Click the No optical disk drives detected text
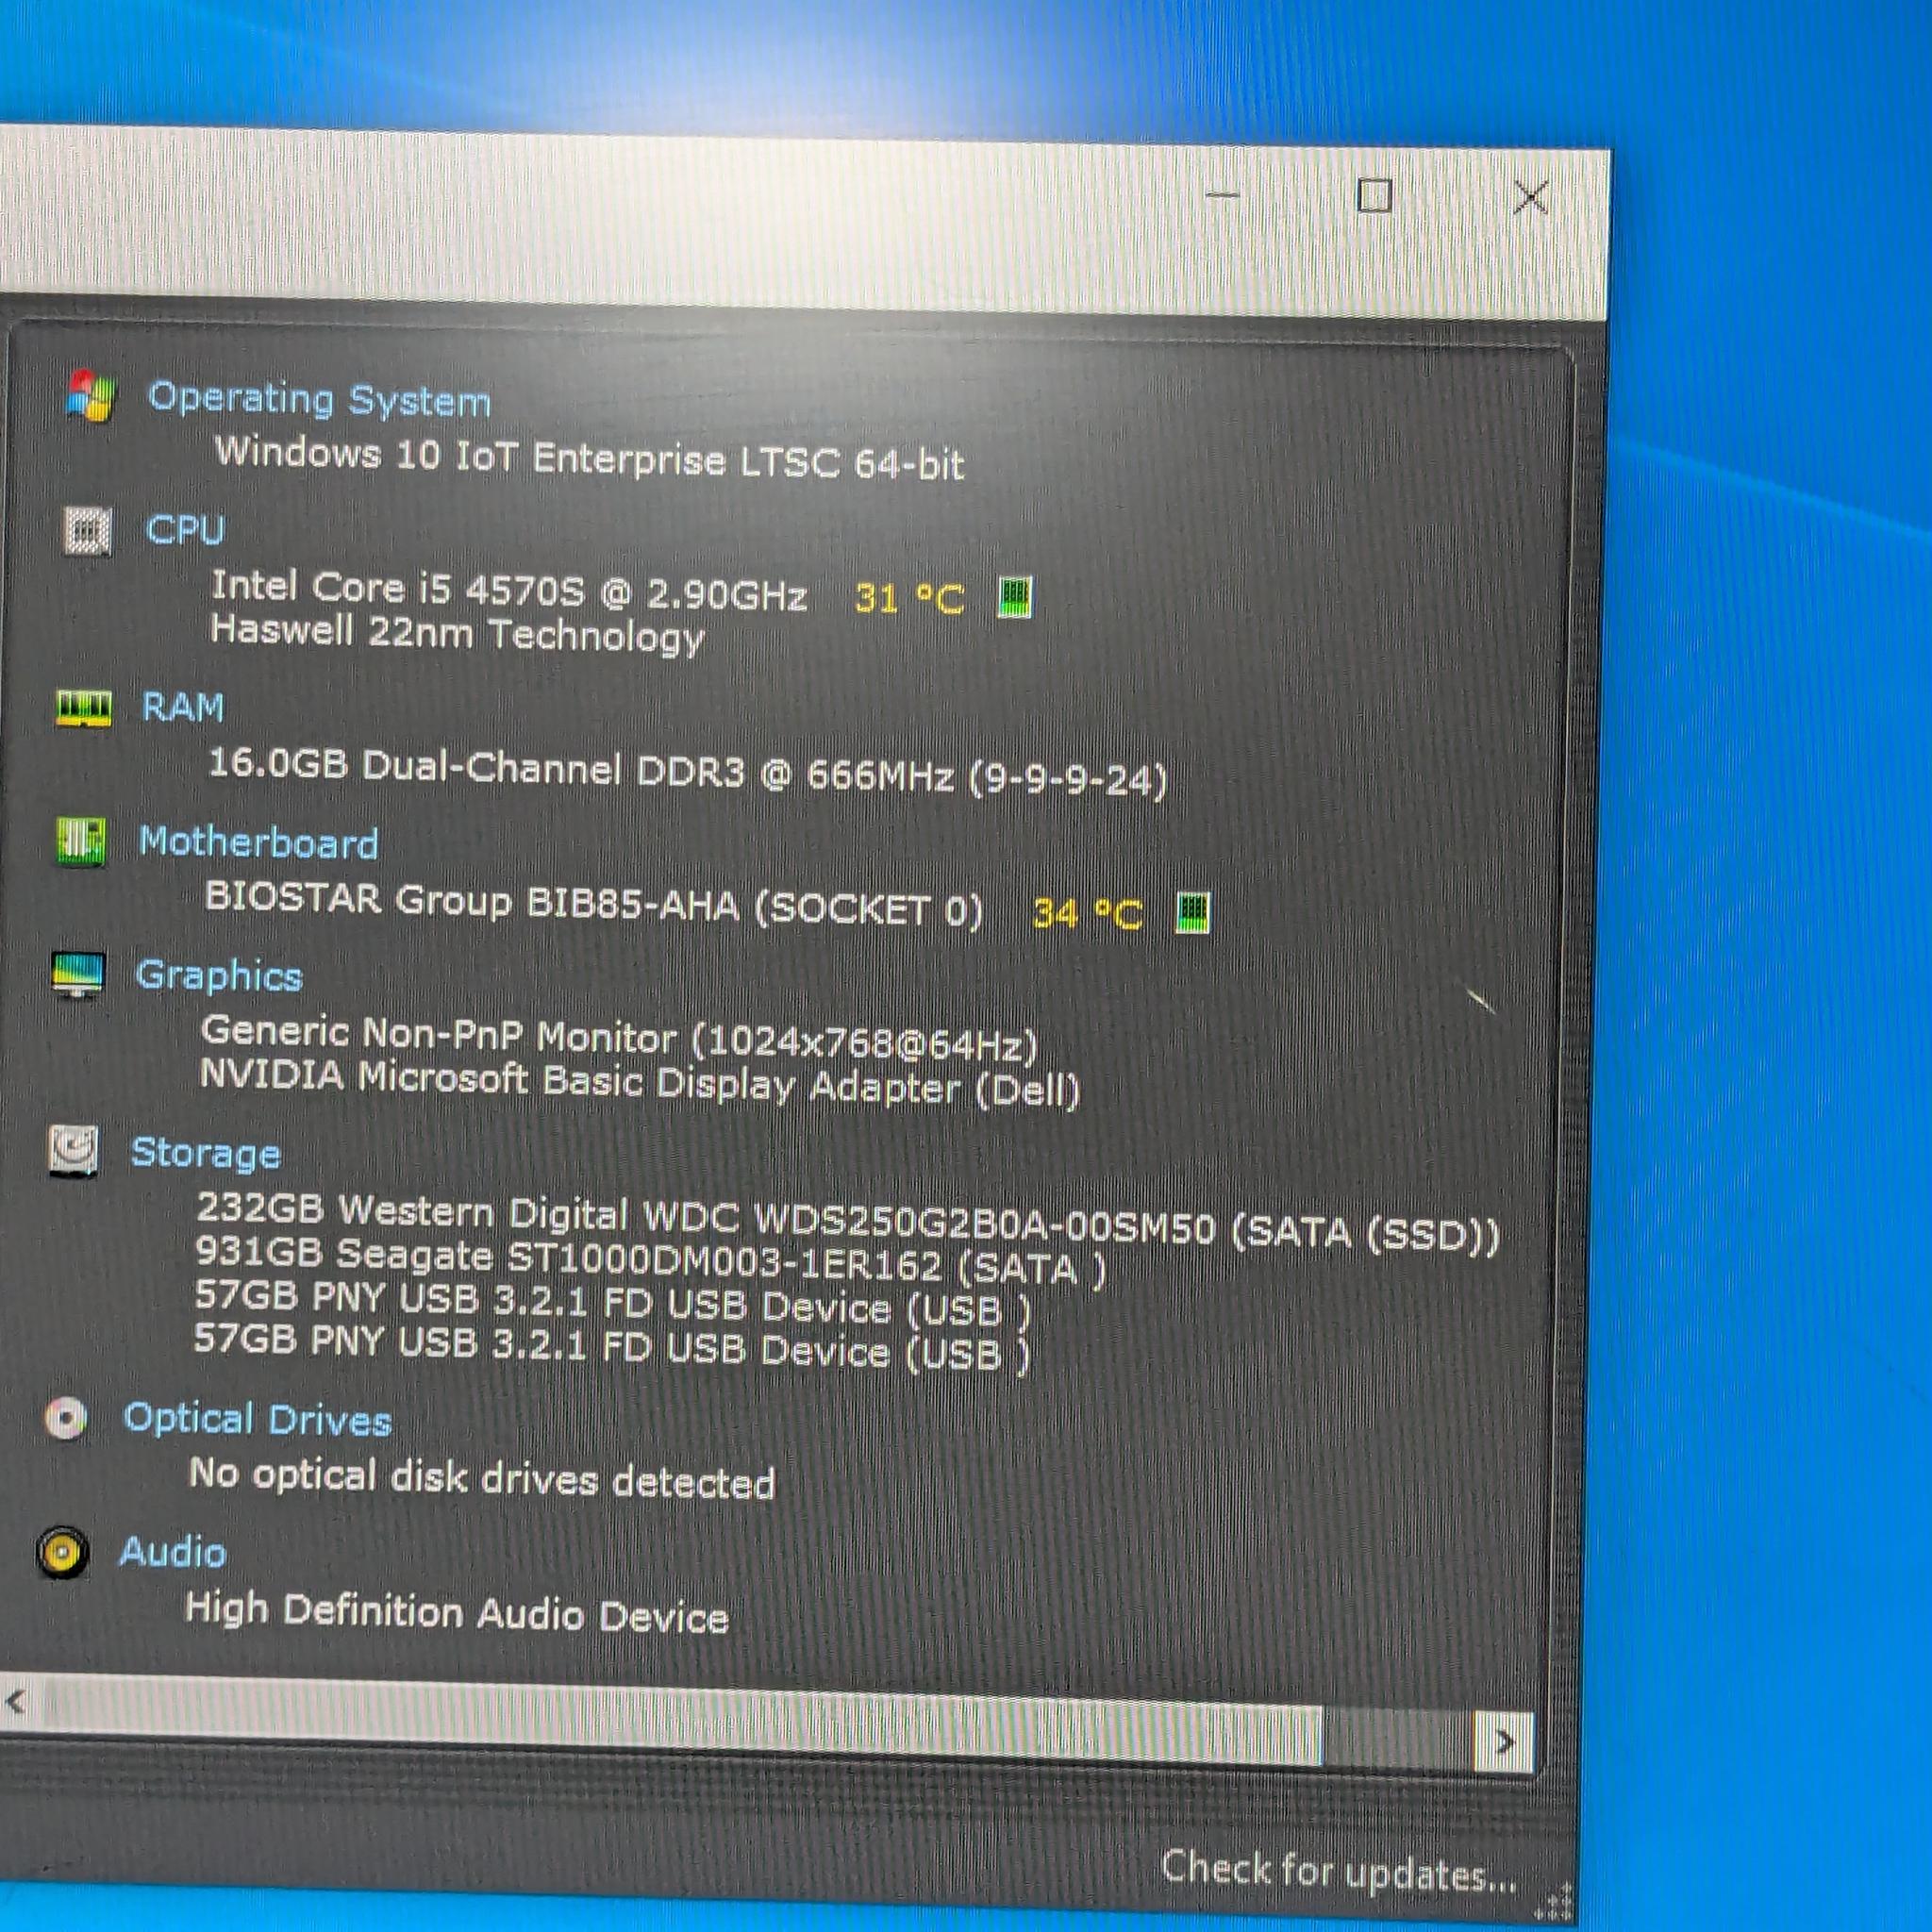This screenshot has width=1932, height=1932. [x=482, y=1478]
